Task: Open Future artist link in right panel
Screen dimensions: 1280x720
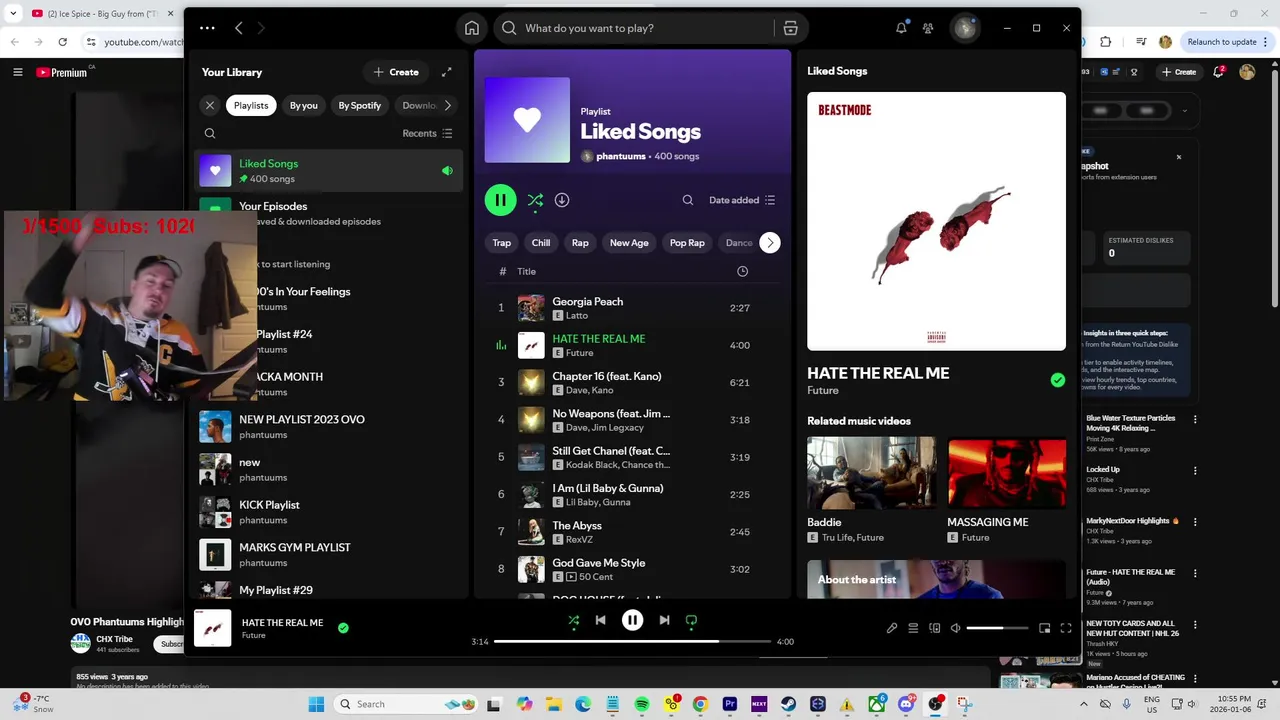Action: click(823, 390)
